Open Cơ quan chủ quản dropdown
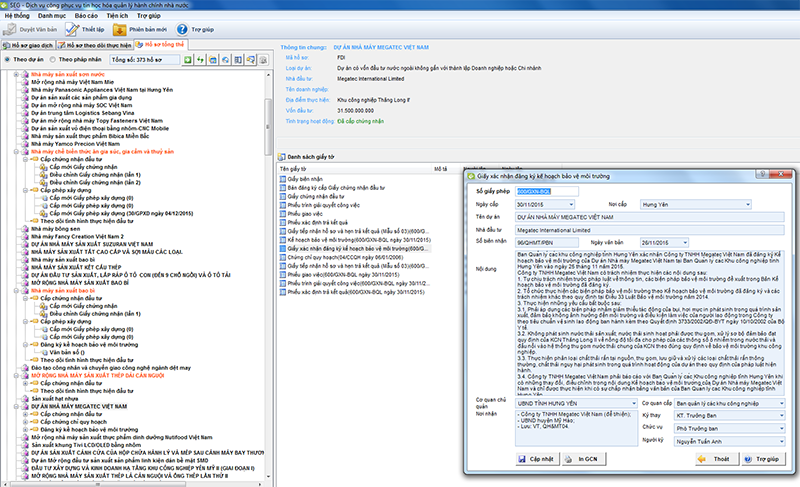The image size is (800, 487). tap(634, 403)
